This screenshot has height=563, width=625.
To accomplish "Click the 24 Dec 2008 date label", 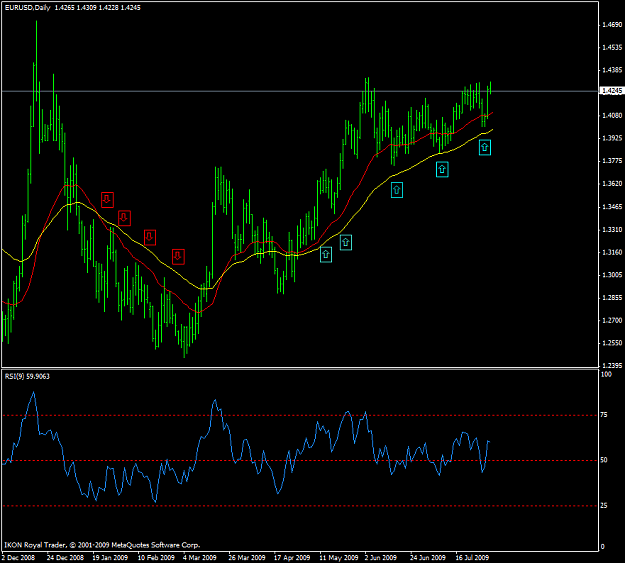I will [65, 557].
